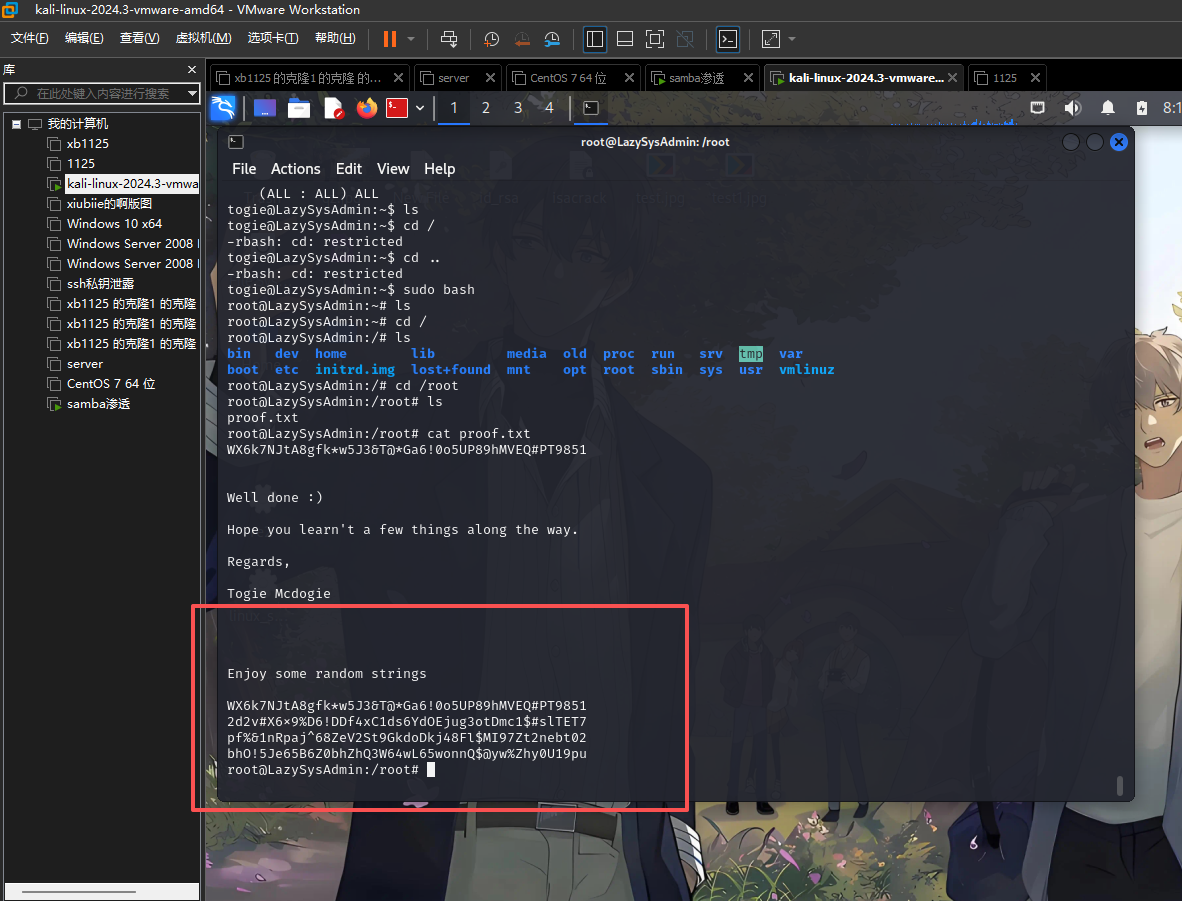Open Kali notifications bell icon
The width and height of the screenshot is (1182, 901).
pos(1108,108)
